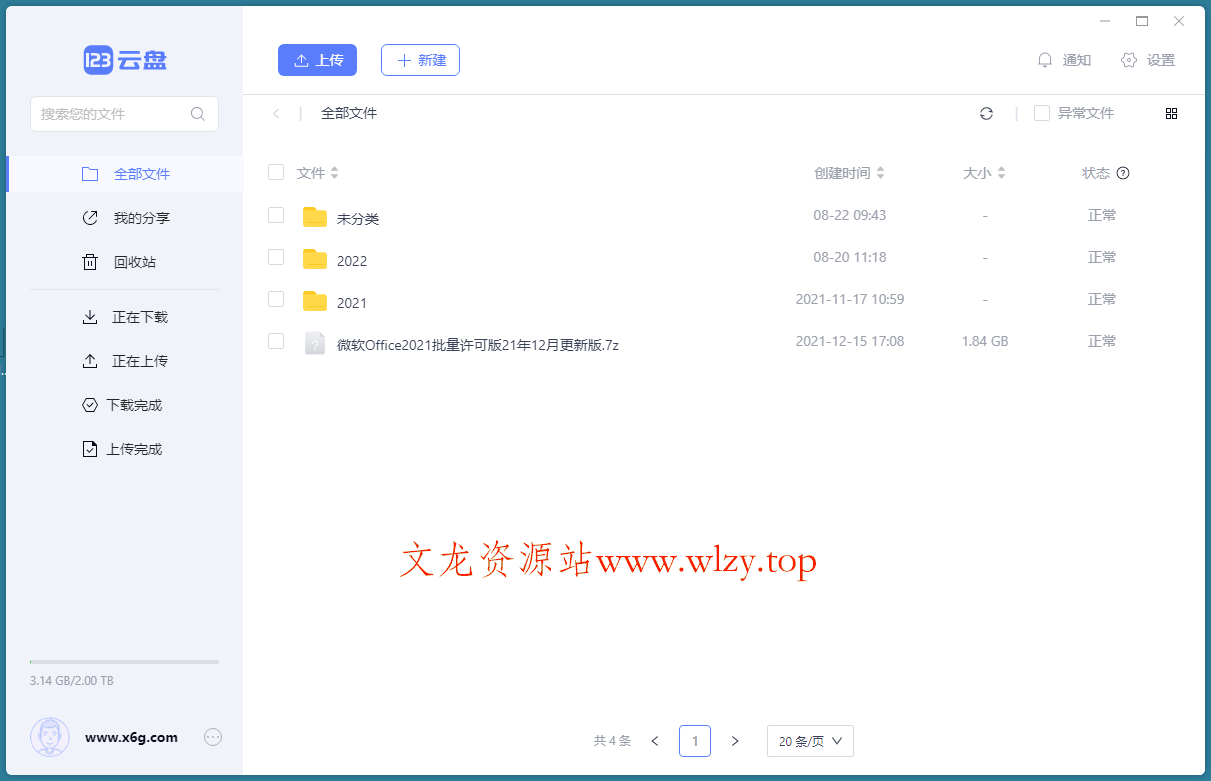Sort files by 大小 size
1211x781 pixels.
point(1001,172)
